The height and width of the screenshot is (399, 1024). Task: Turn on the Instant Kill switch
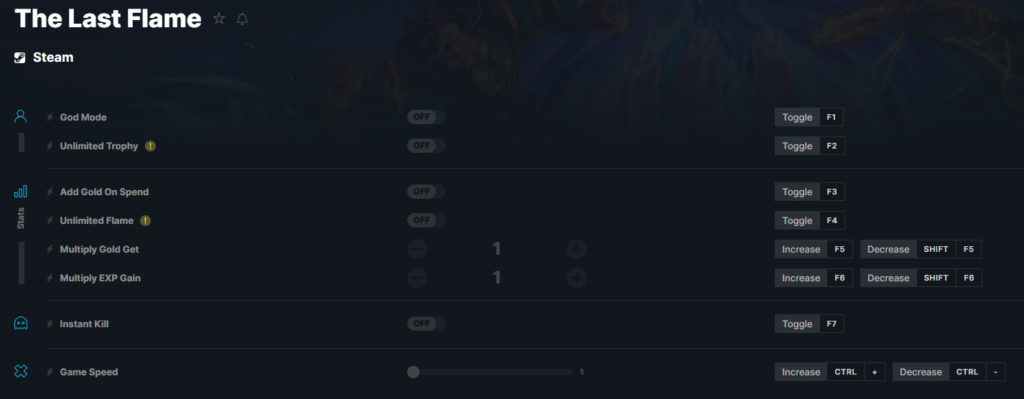click(426, 323)
